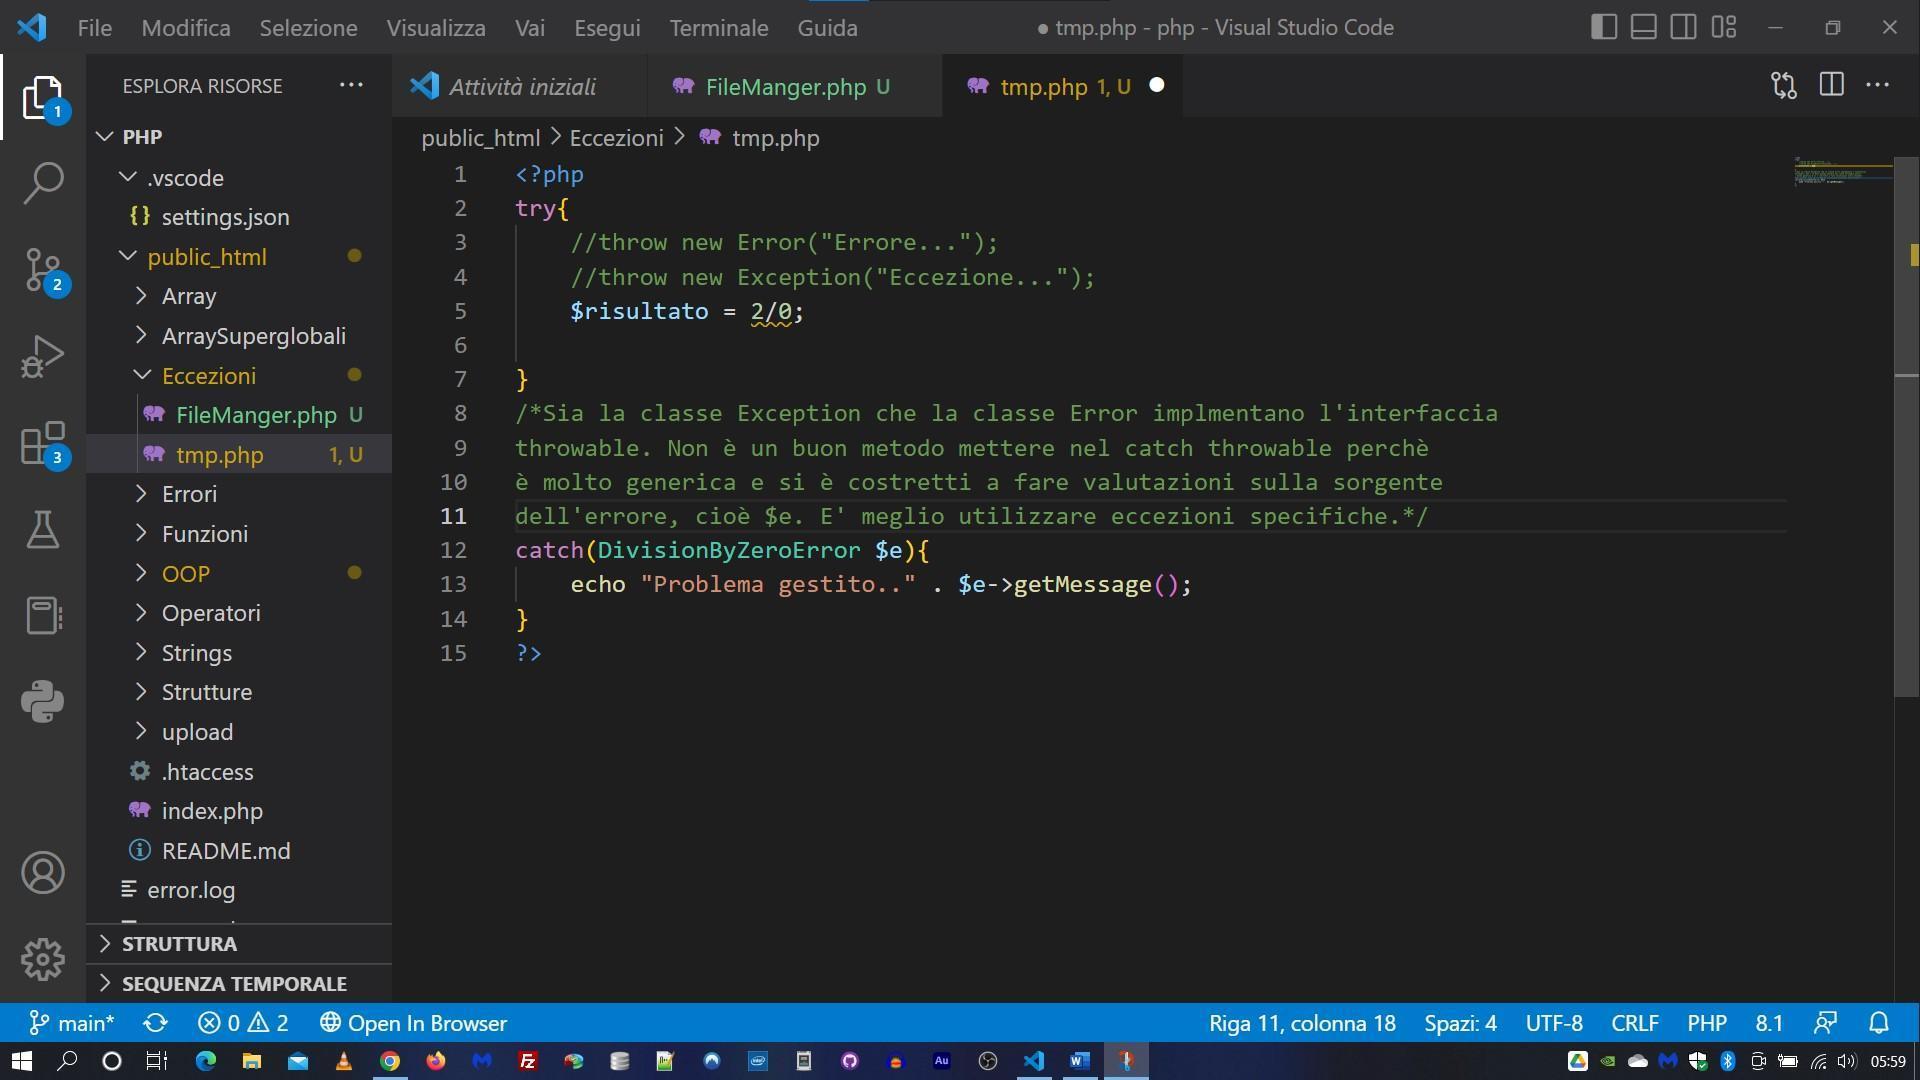Click the main* branch indicator
Screen dimensions: 1920x1080
click(71, 1023)
